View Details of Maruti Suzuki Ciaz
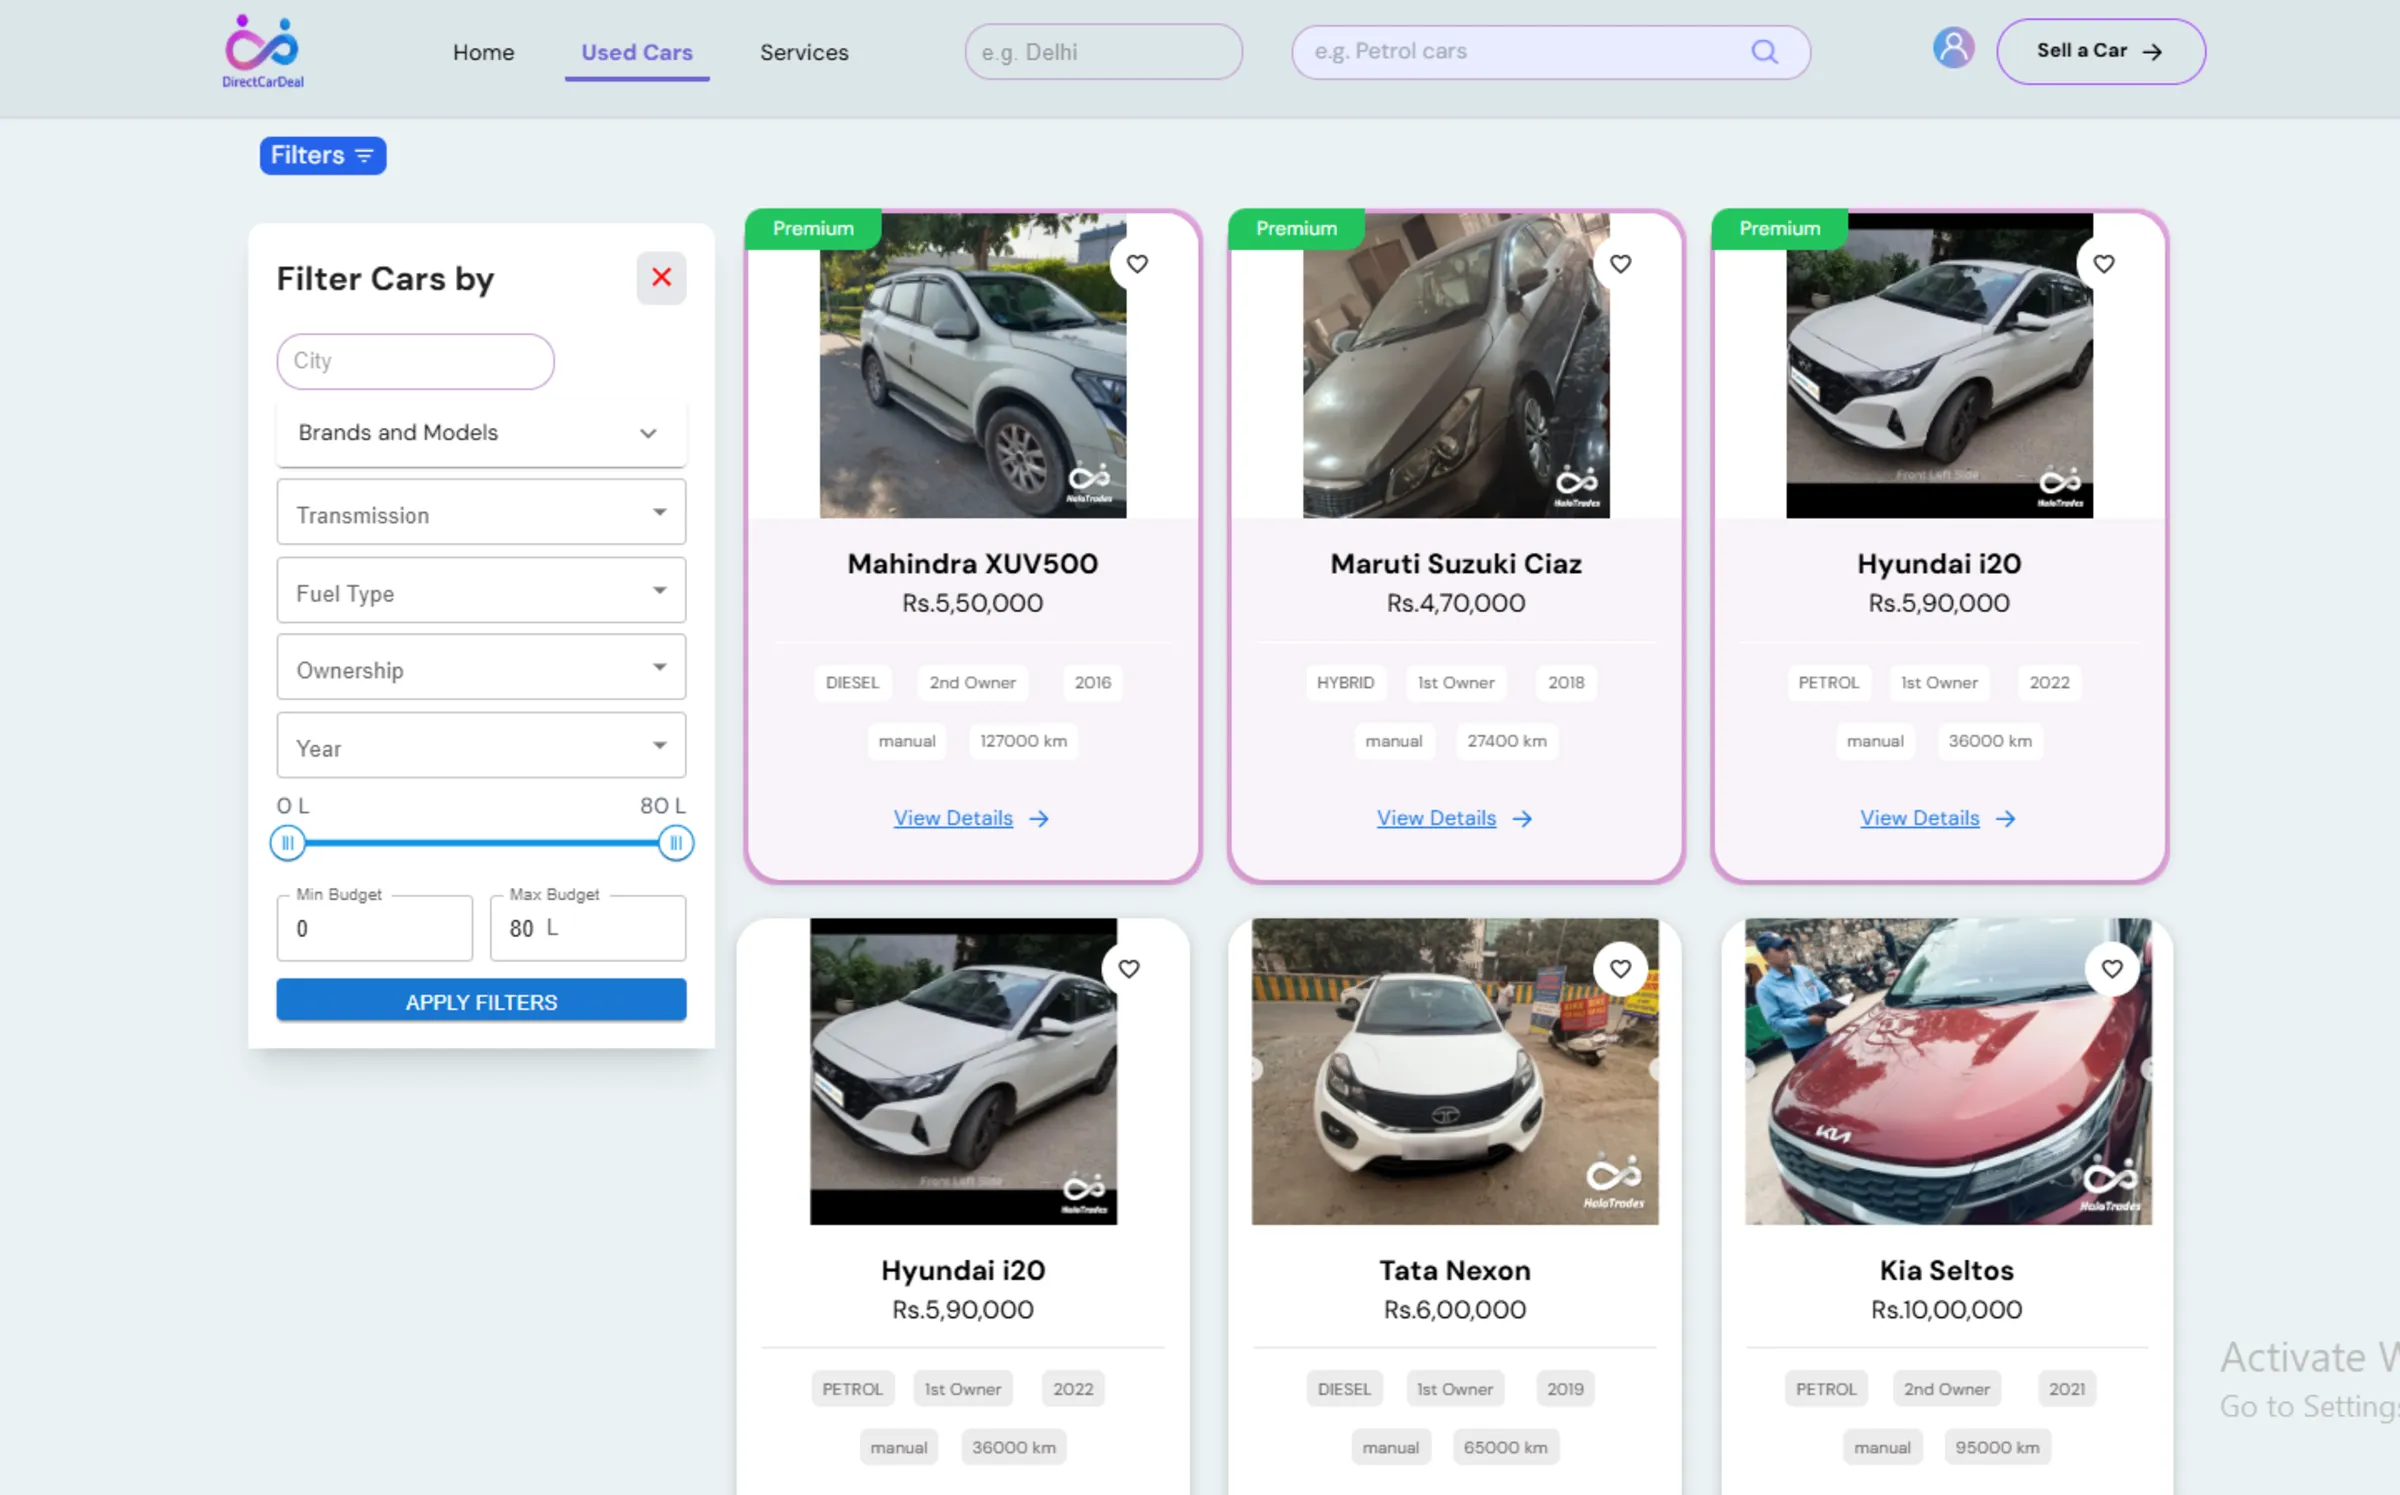 (1454, 818)
